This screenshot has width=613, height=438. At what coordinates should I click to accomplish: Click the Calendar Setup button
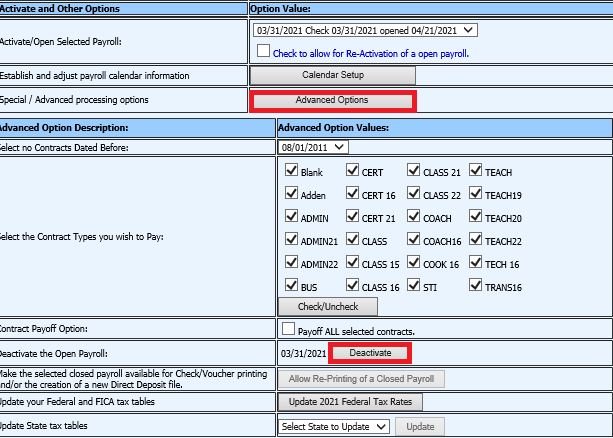(x=332, y=75)
